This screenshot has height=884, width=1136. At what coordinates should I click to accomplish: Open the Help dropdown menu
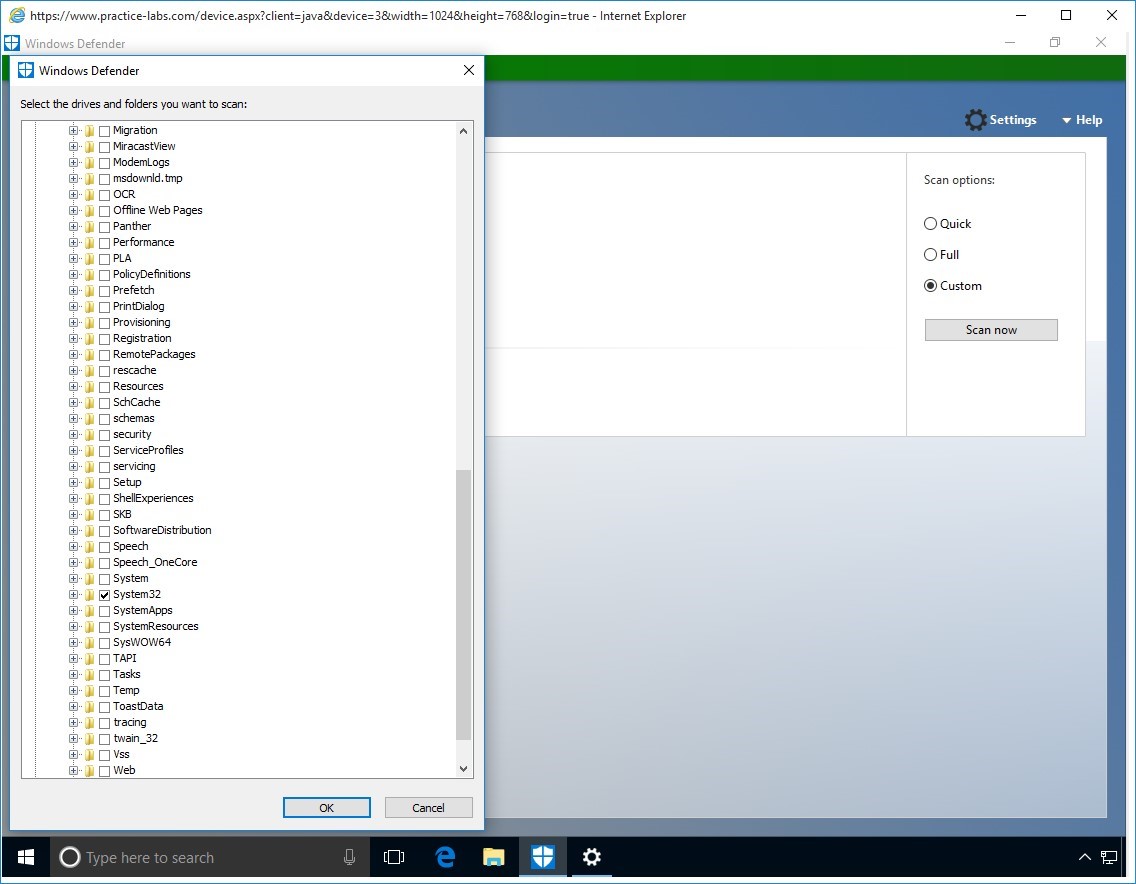pos(1081,120)
